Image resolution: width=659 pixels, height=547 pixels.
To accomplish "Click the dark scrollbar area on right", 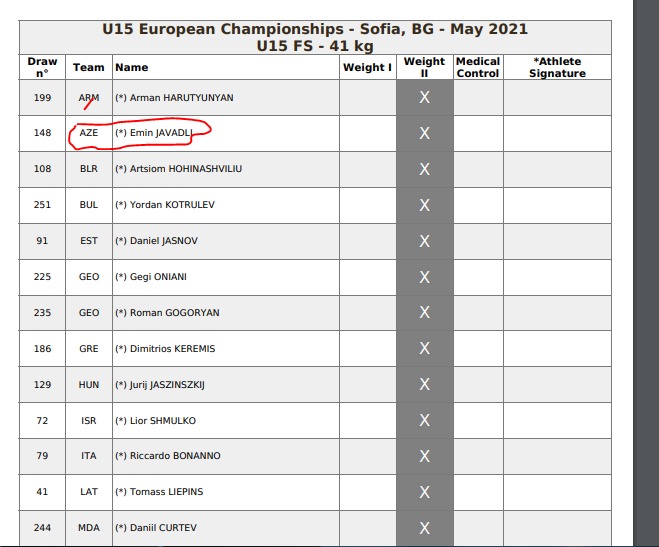I will coord(646,273).
